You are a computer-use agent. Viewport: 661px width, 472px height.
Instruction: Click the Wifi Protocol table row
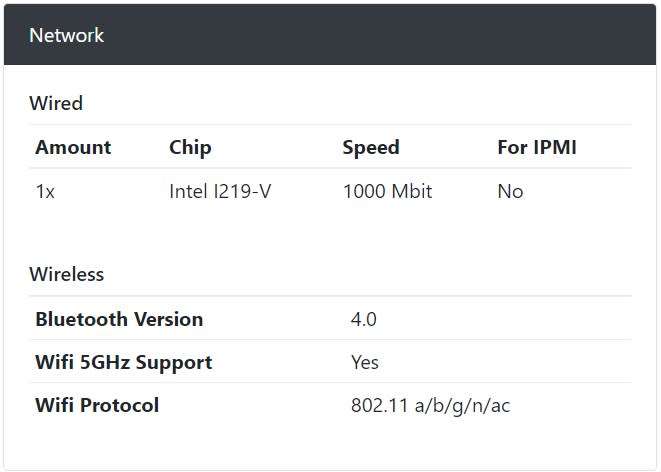(x=330, y=405)
